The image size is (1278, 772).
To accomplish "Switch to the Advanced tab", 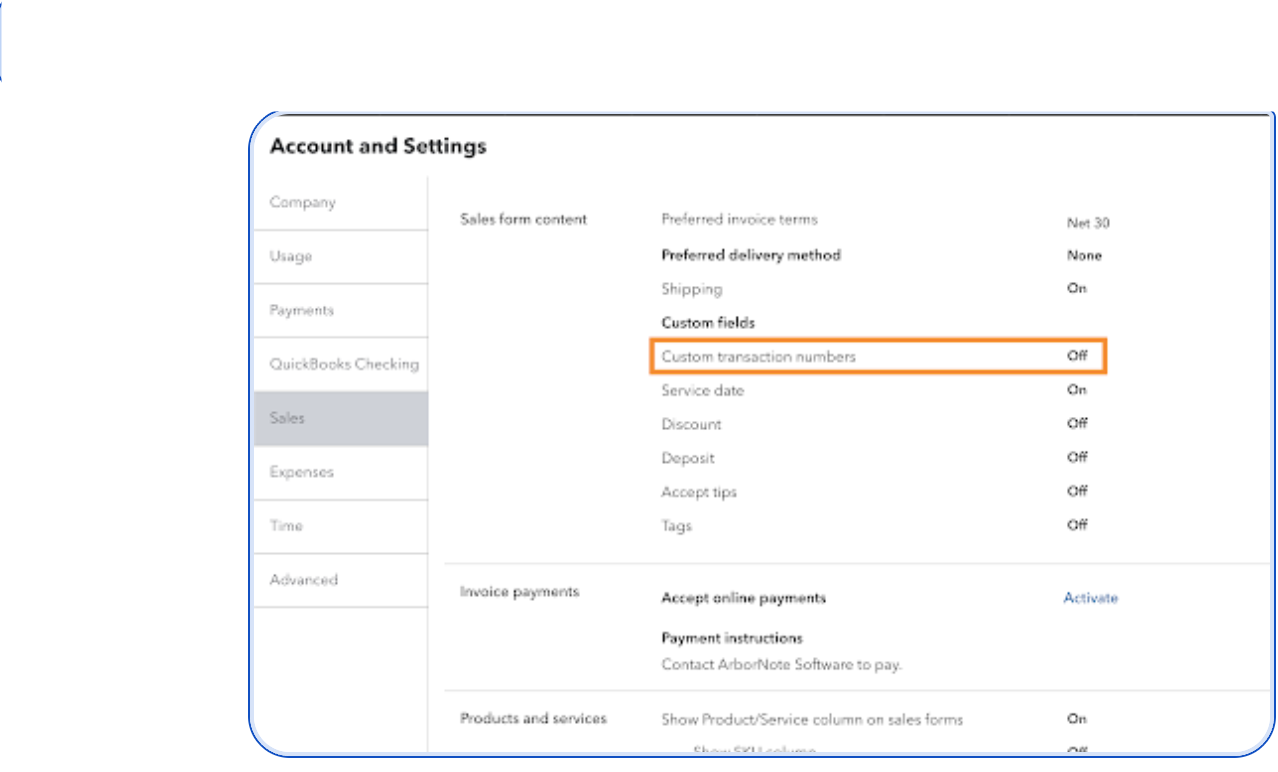I will pos(303,580).
